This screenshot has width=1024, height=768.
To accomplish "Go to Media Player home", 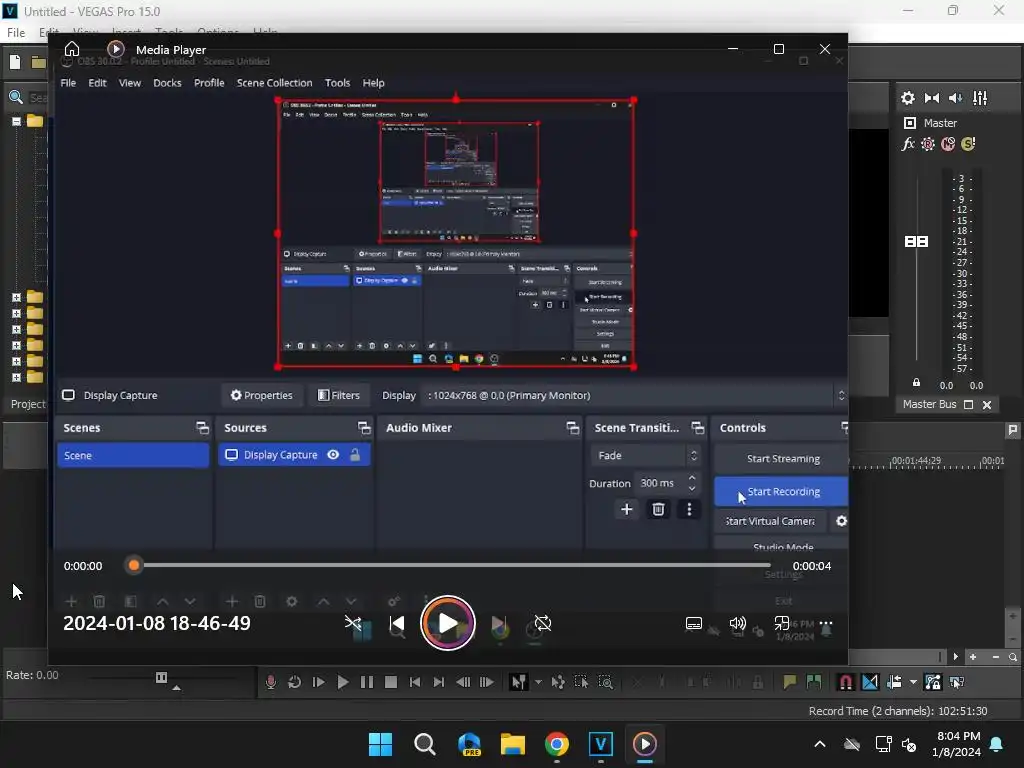I will pos(72,49).
